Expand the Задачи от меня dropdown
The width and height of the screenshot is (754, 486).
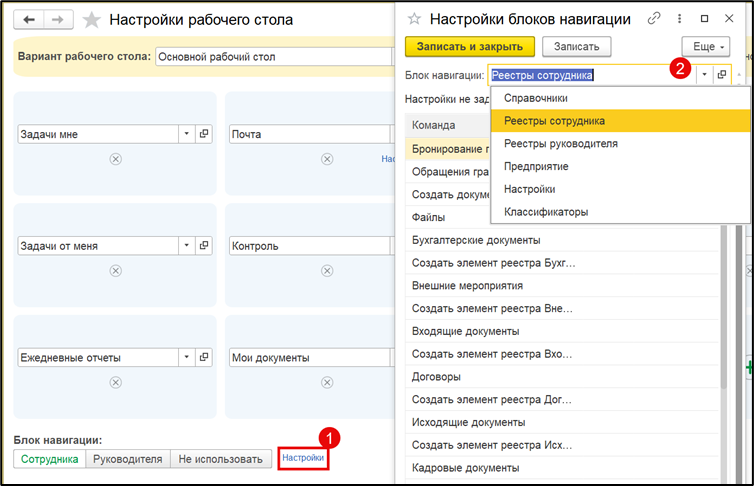tap(187, 245)
